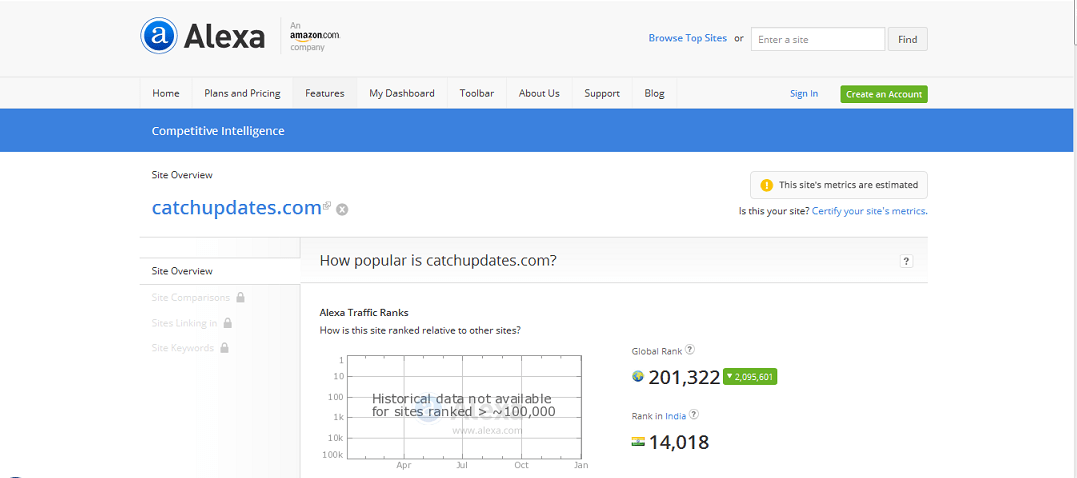Click the Create an Account button
1077x478 pixels.
884,94
